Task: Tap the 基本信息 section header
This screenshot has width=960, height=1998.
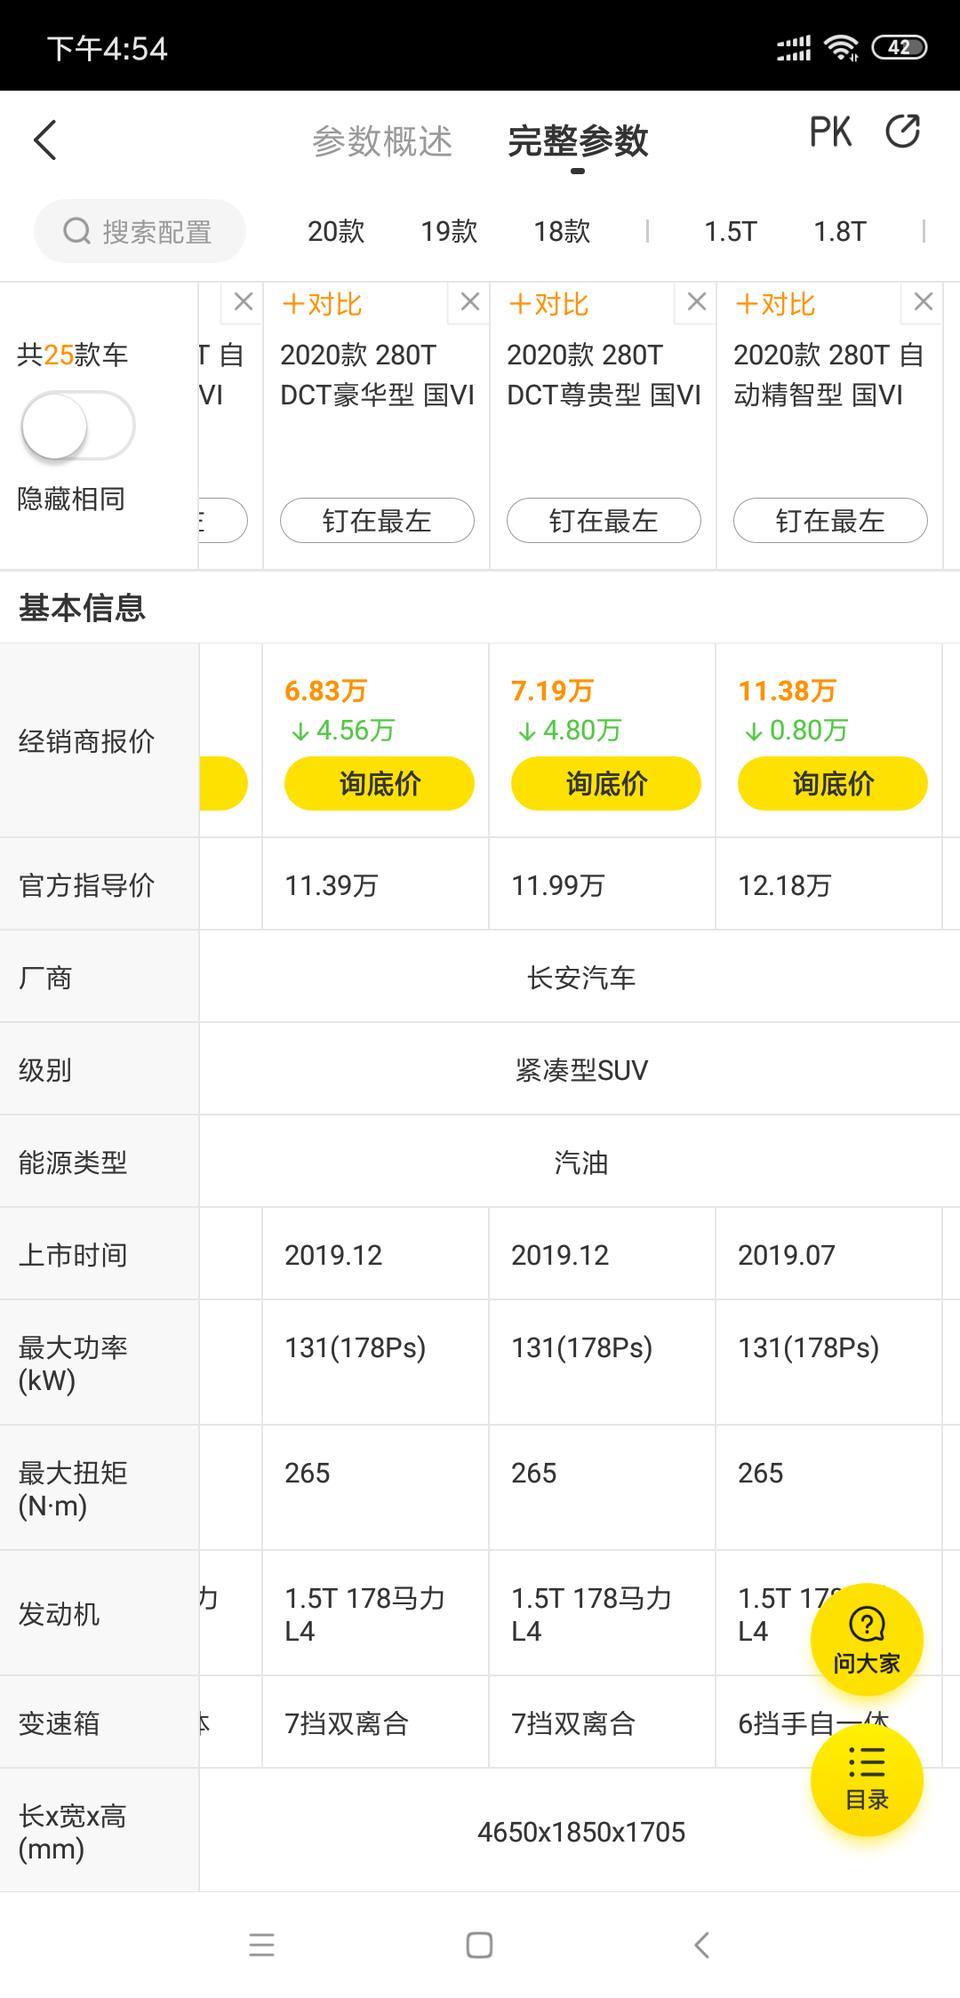Action: click(x=82, y=607)
